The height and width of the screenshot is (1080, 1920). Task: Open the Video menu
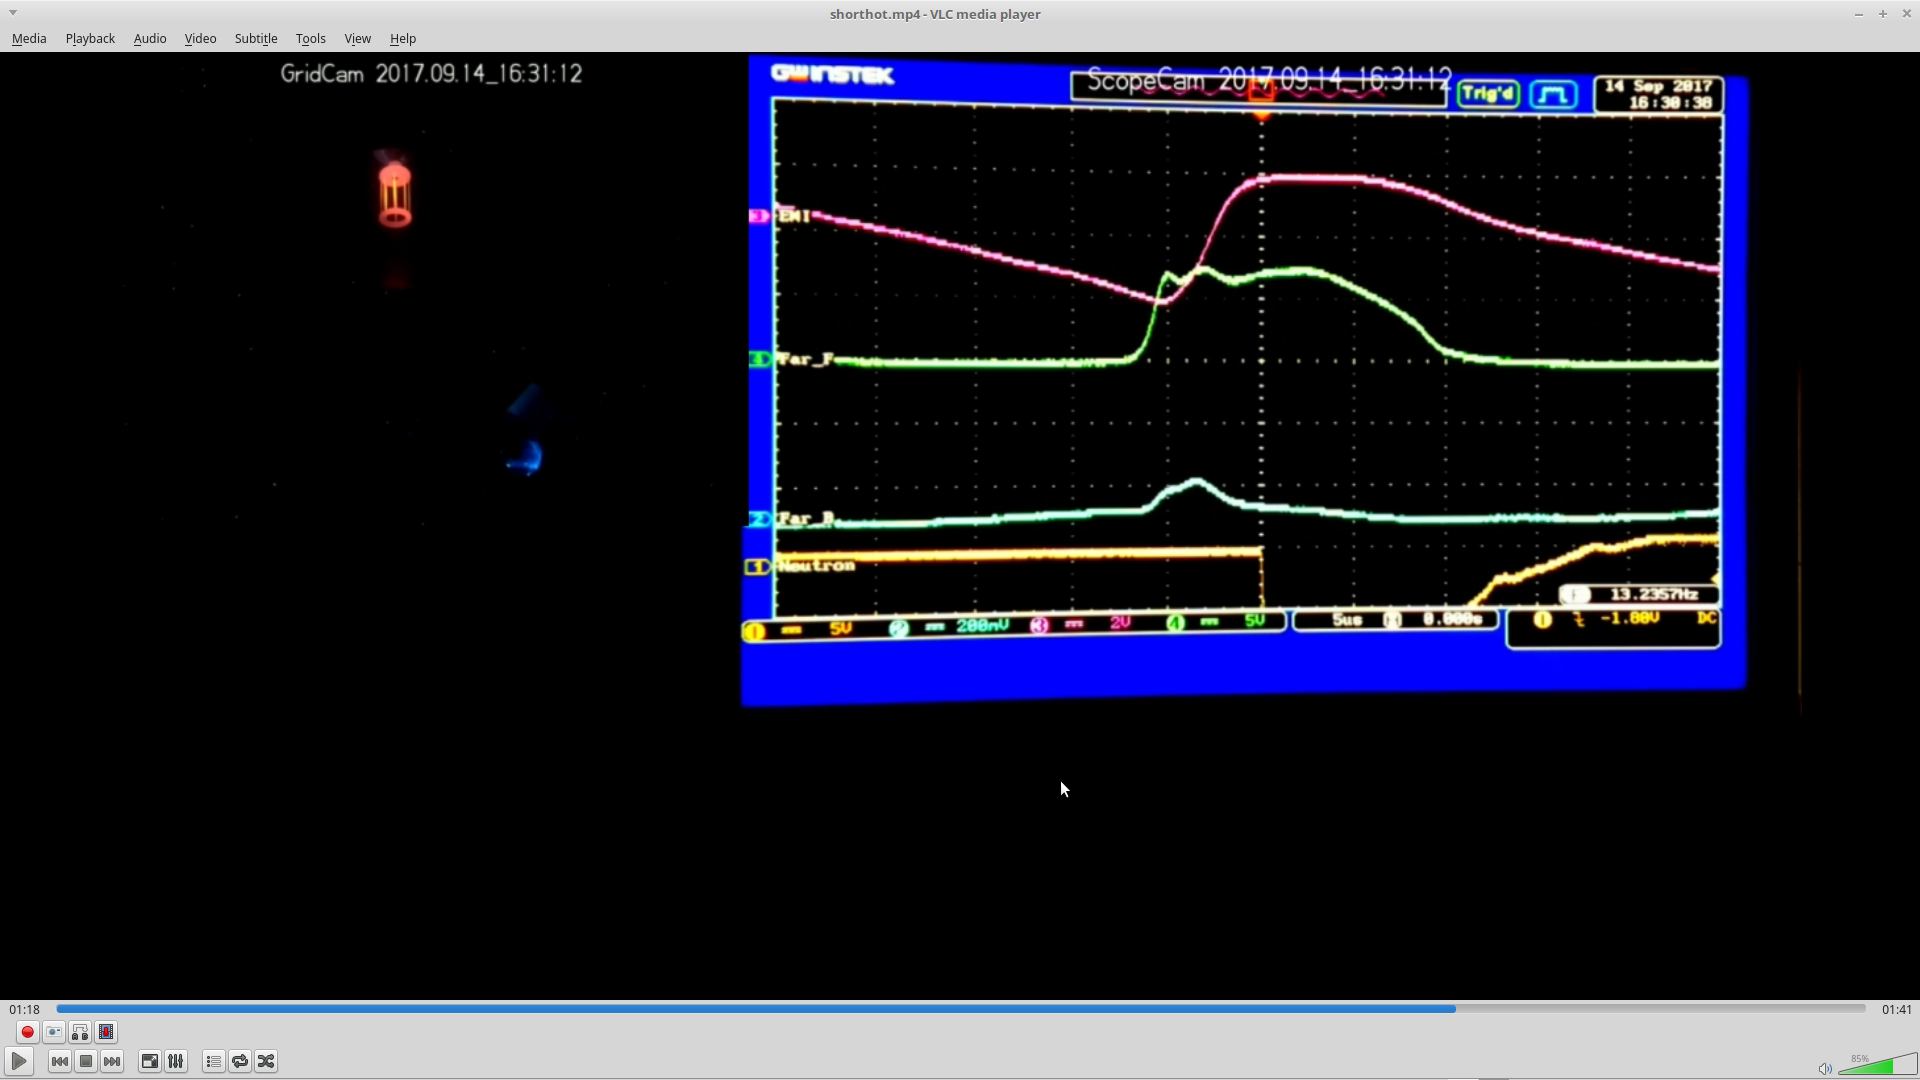[200, 38]
